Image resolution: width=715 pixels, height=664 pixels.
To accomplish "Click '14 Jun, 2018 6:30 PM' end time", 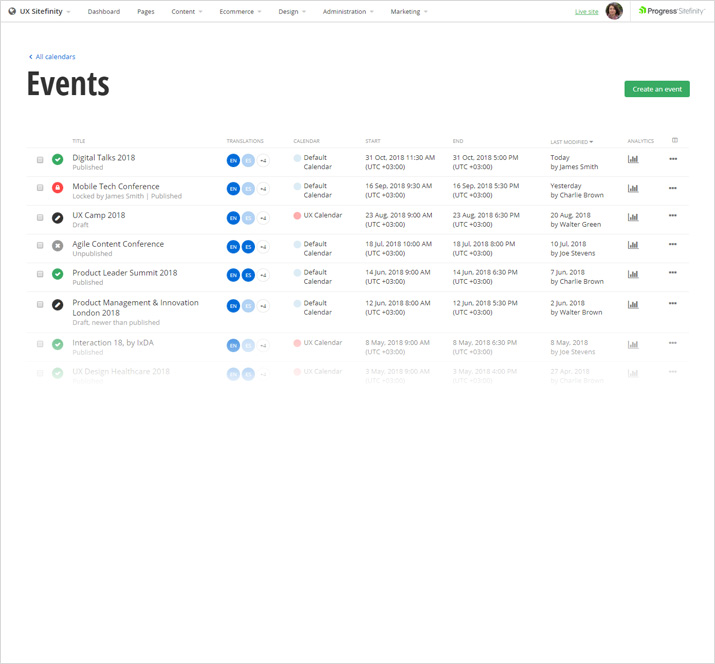I will tap(485, 272).
